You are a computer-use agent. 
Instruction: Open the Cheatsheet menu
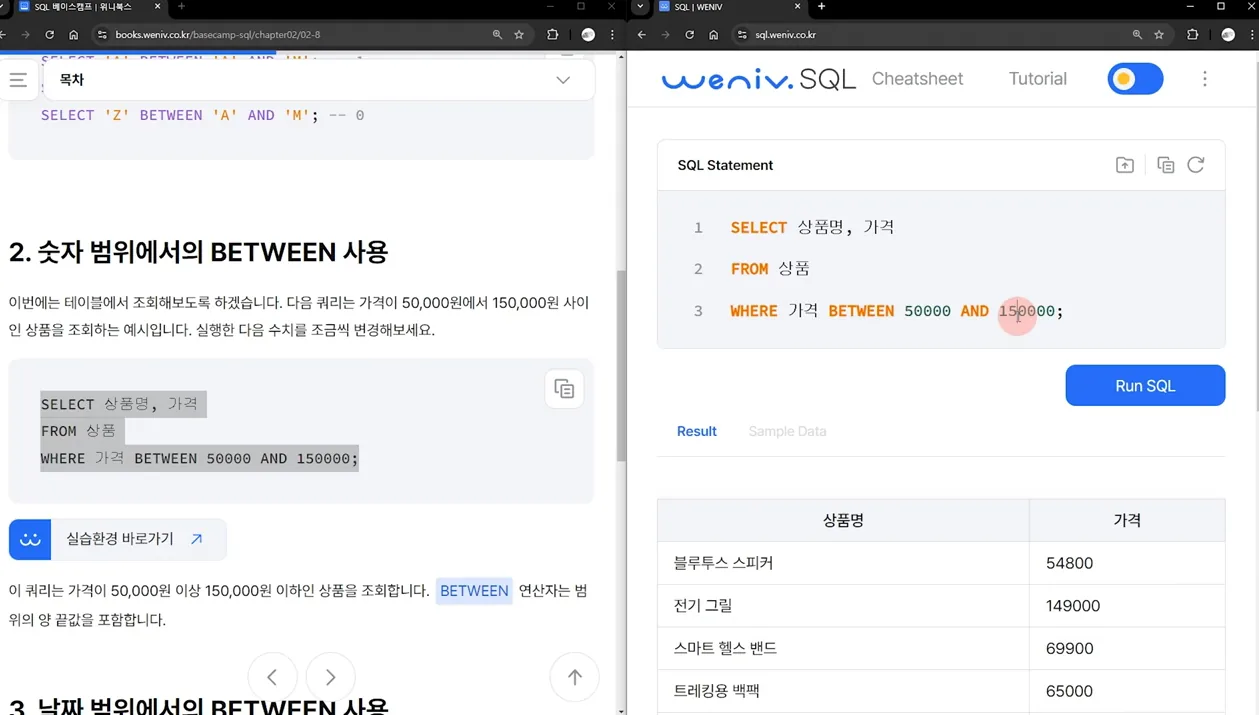coord(917,79)
